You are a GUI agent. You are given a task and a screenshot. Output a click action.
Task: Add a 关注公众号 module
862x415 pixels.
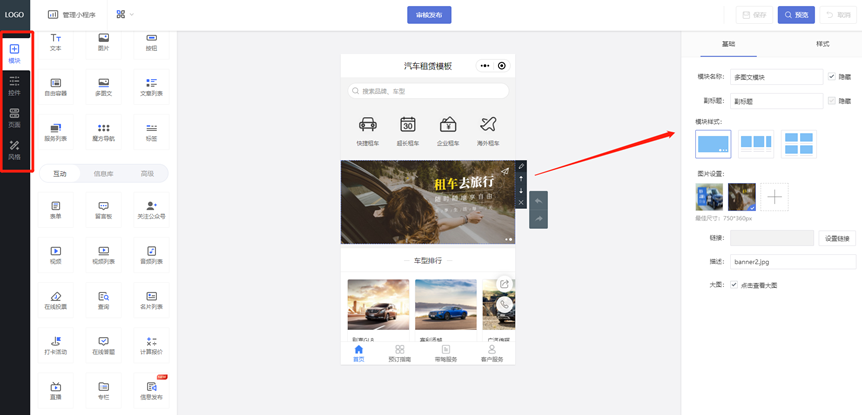151,210
